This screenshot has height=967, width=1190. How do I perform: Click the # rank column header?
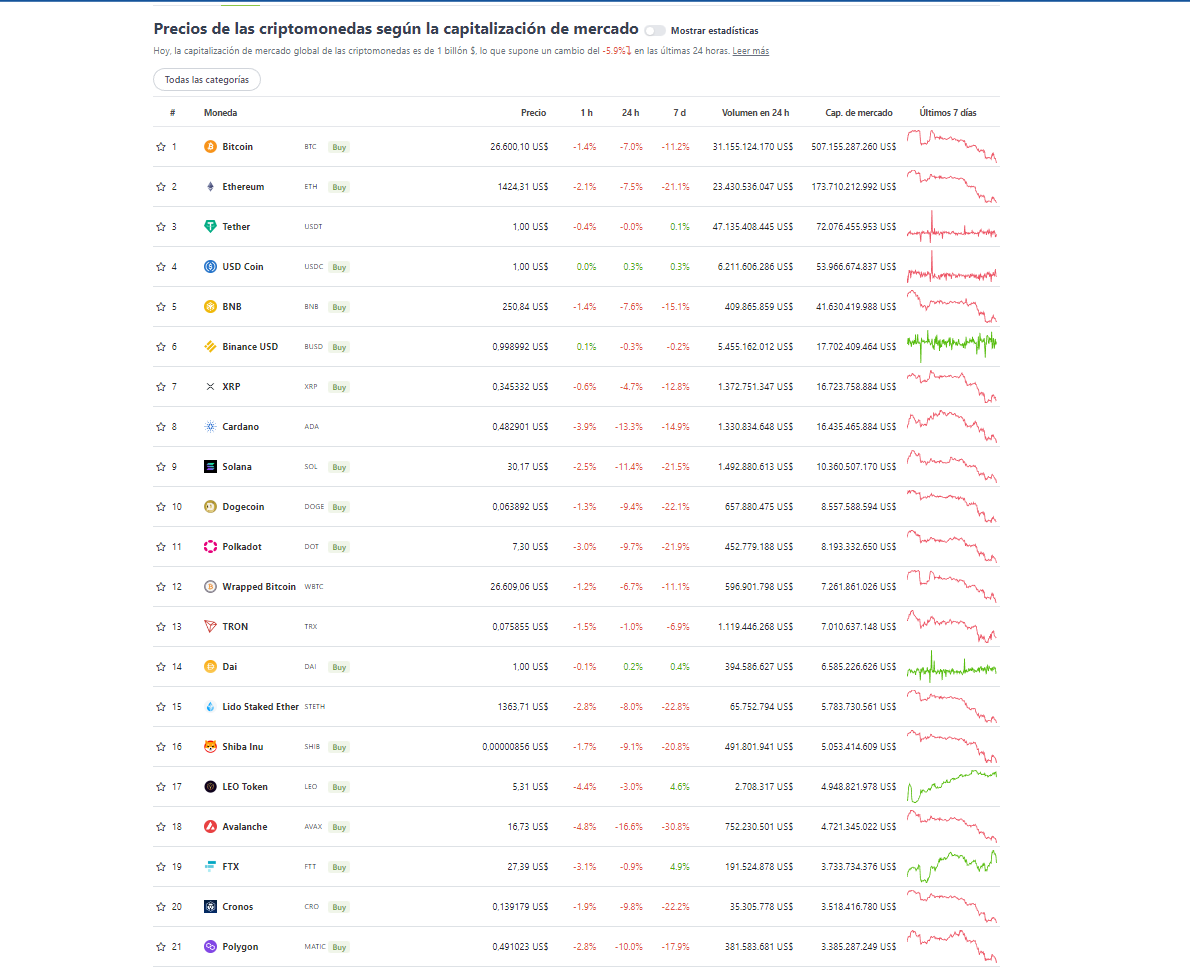pyautogui.click(x=173, y=112)
